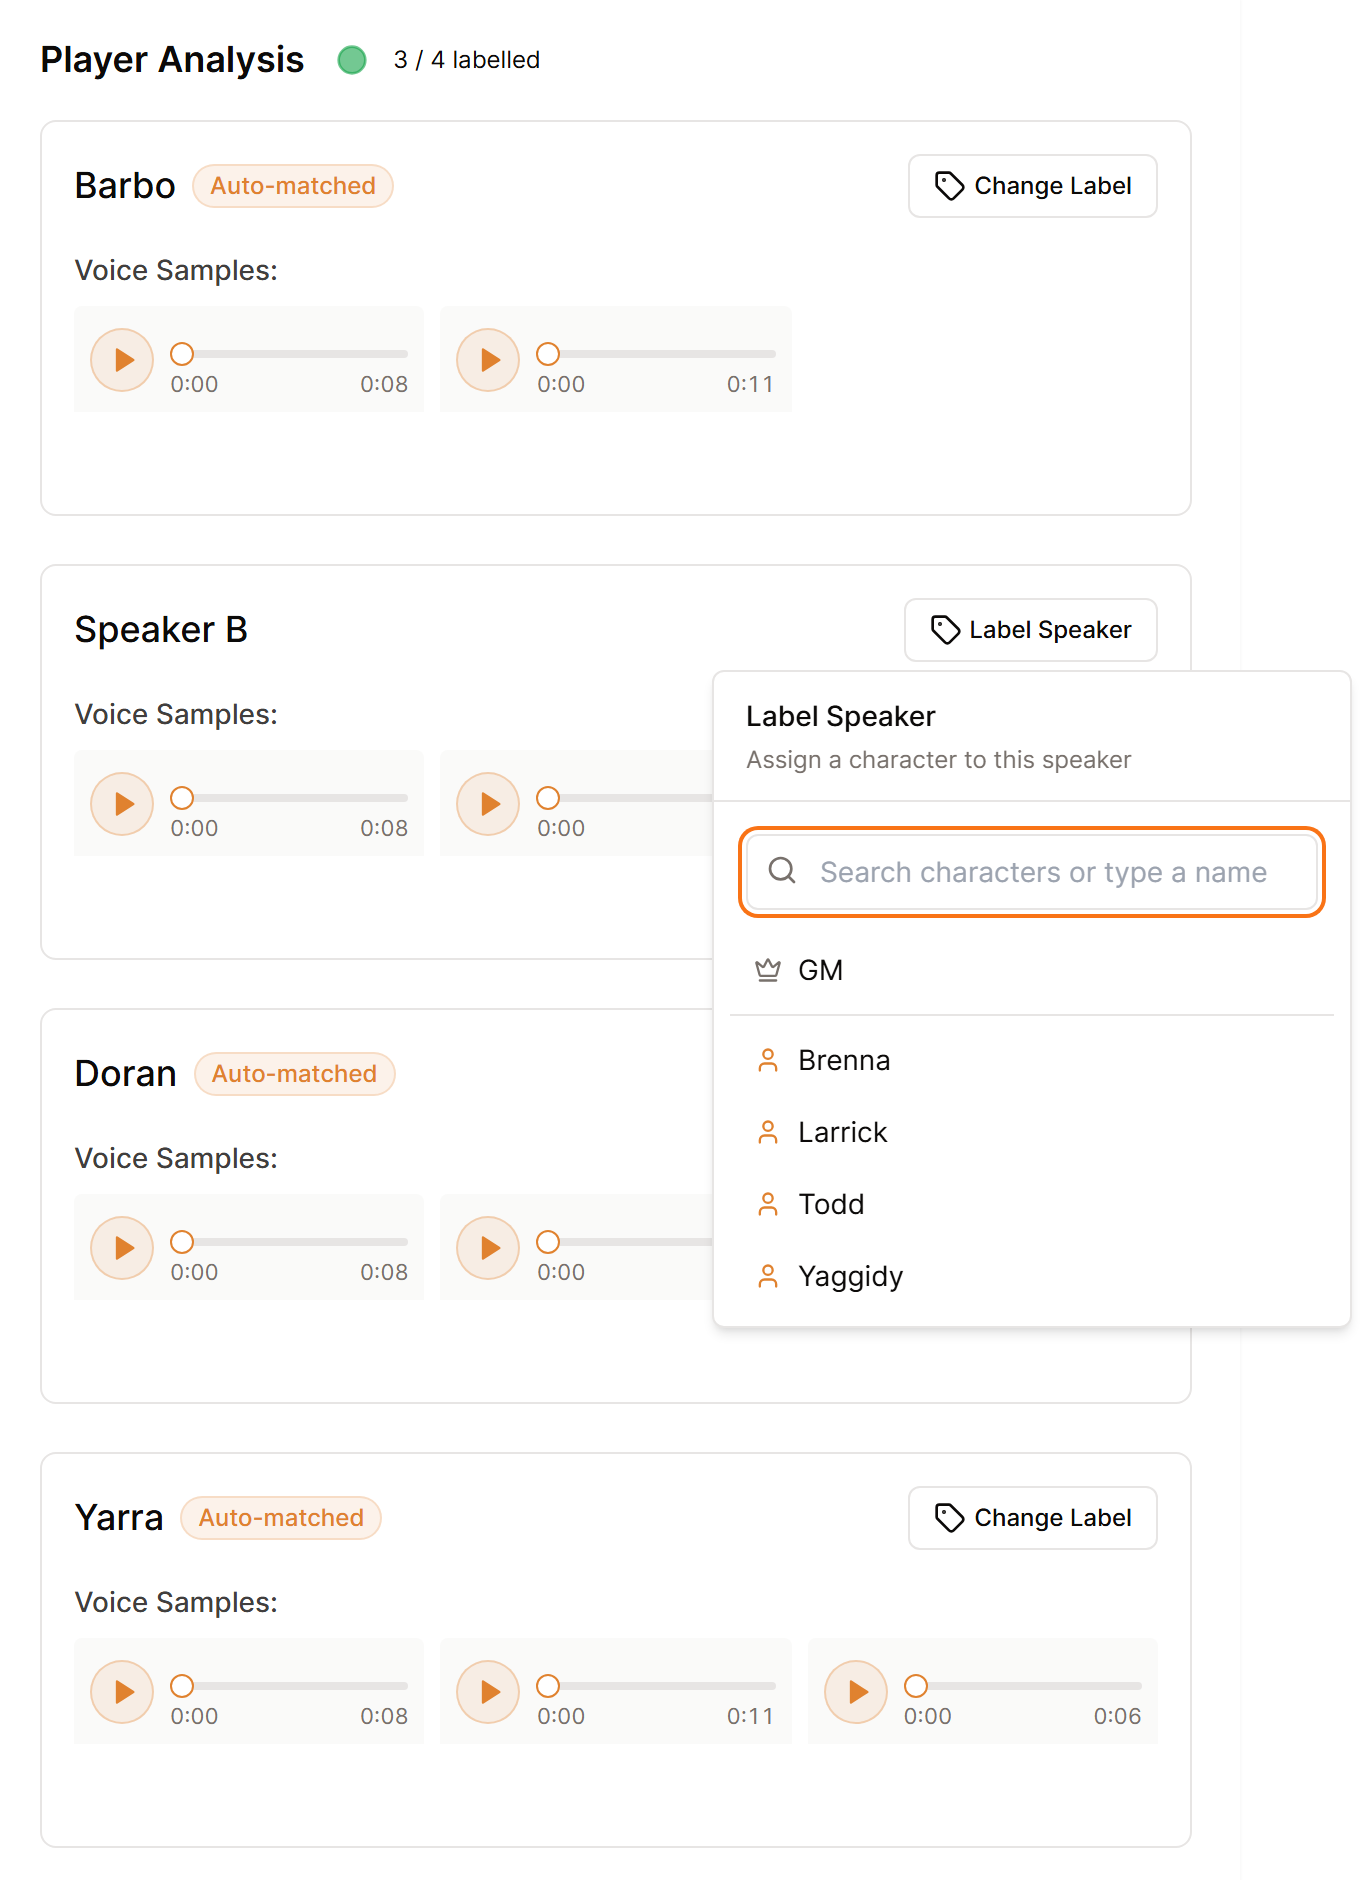Play Barbo's 0:11 voice sample
Screen dimensions: 1368x1880
[488, 360]
